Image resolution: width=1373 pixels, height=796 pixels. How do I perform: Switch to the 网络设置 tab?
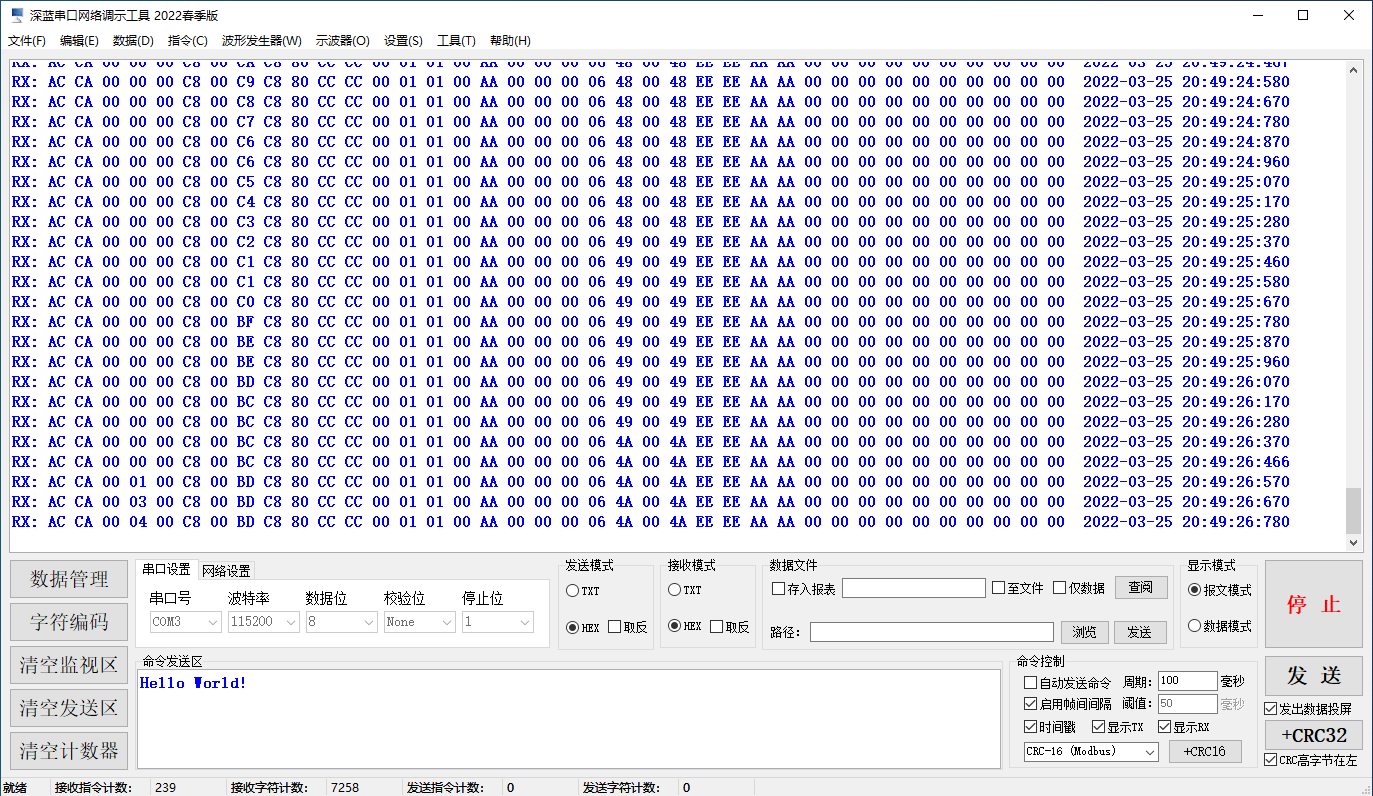point(226,571)
